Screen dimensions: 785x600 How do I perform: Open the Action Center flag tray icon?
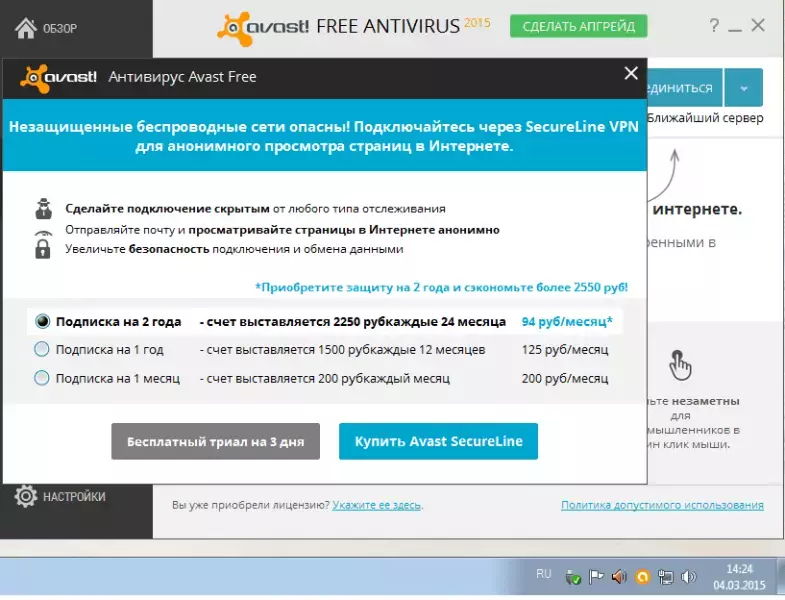[x=596, y=577]
